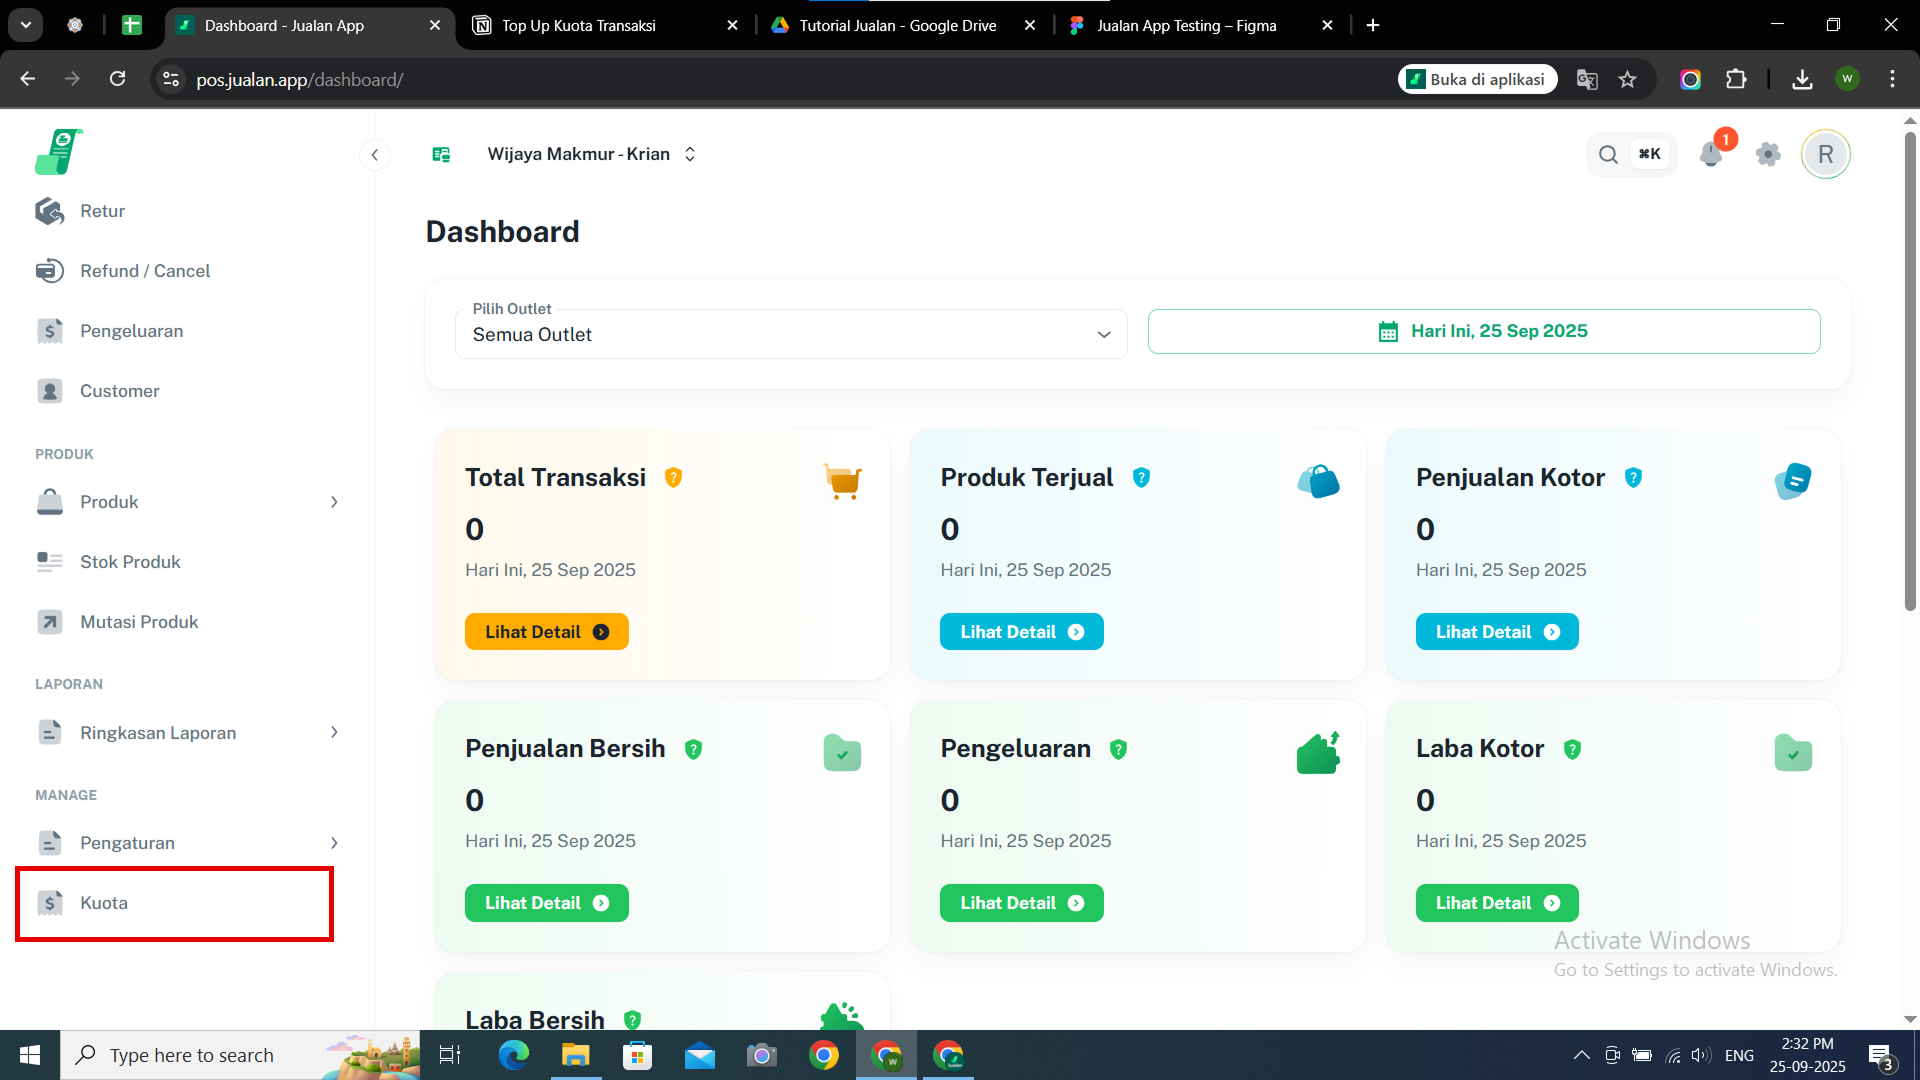Collapse the sidebar with chevron button
This screenshot has width=1920, height=1080.
pyautogui.click(x=374, y=154)
